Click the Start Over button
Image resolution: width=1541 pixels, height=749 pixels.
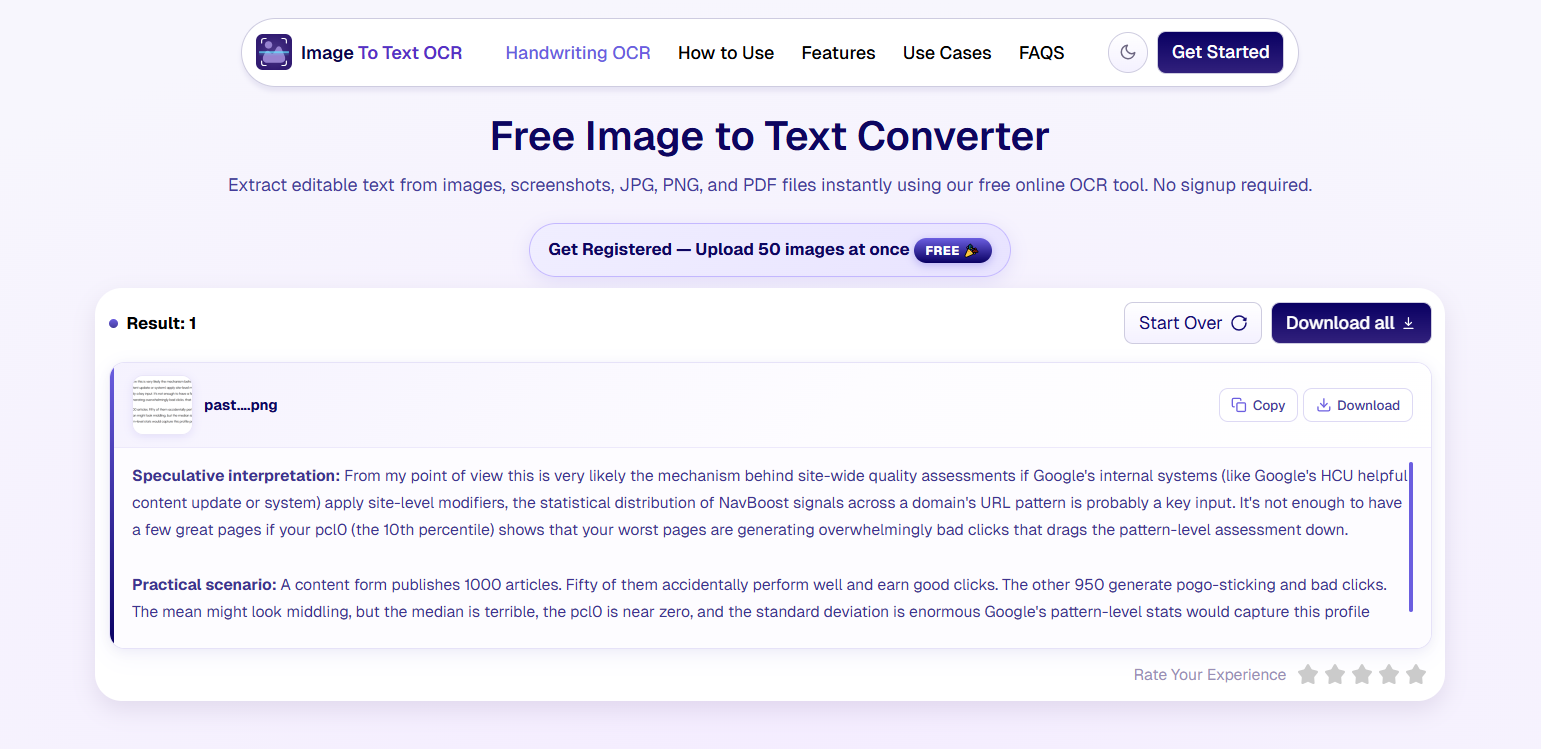[x=1193, y=323]
